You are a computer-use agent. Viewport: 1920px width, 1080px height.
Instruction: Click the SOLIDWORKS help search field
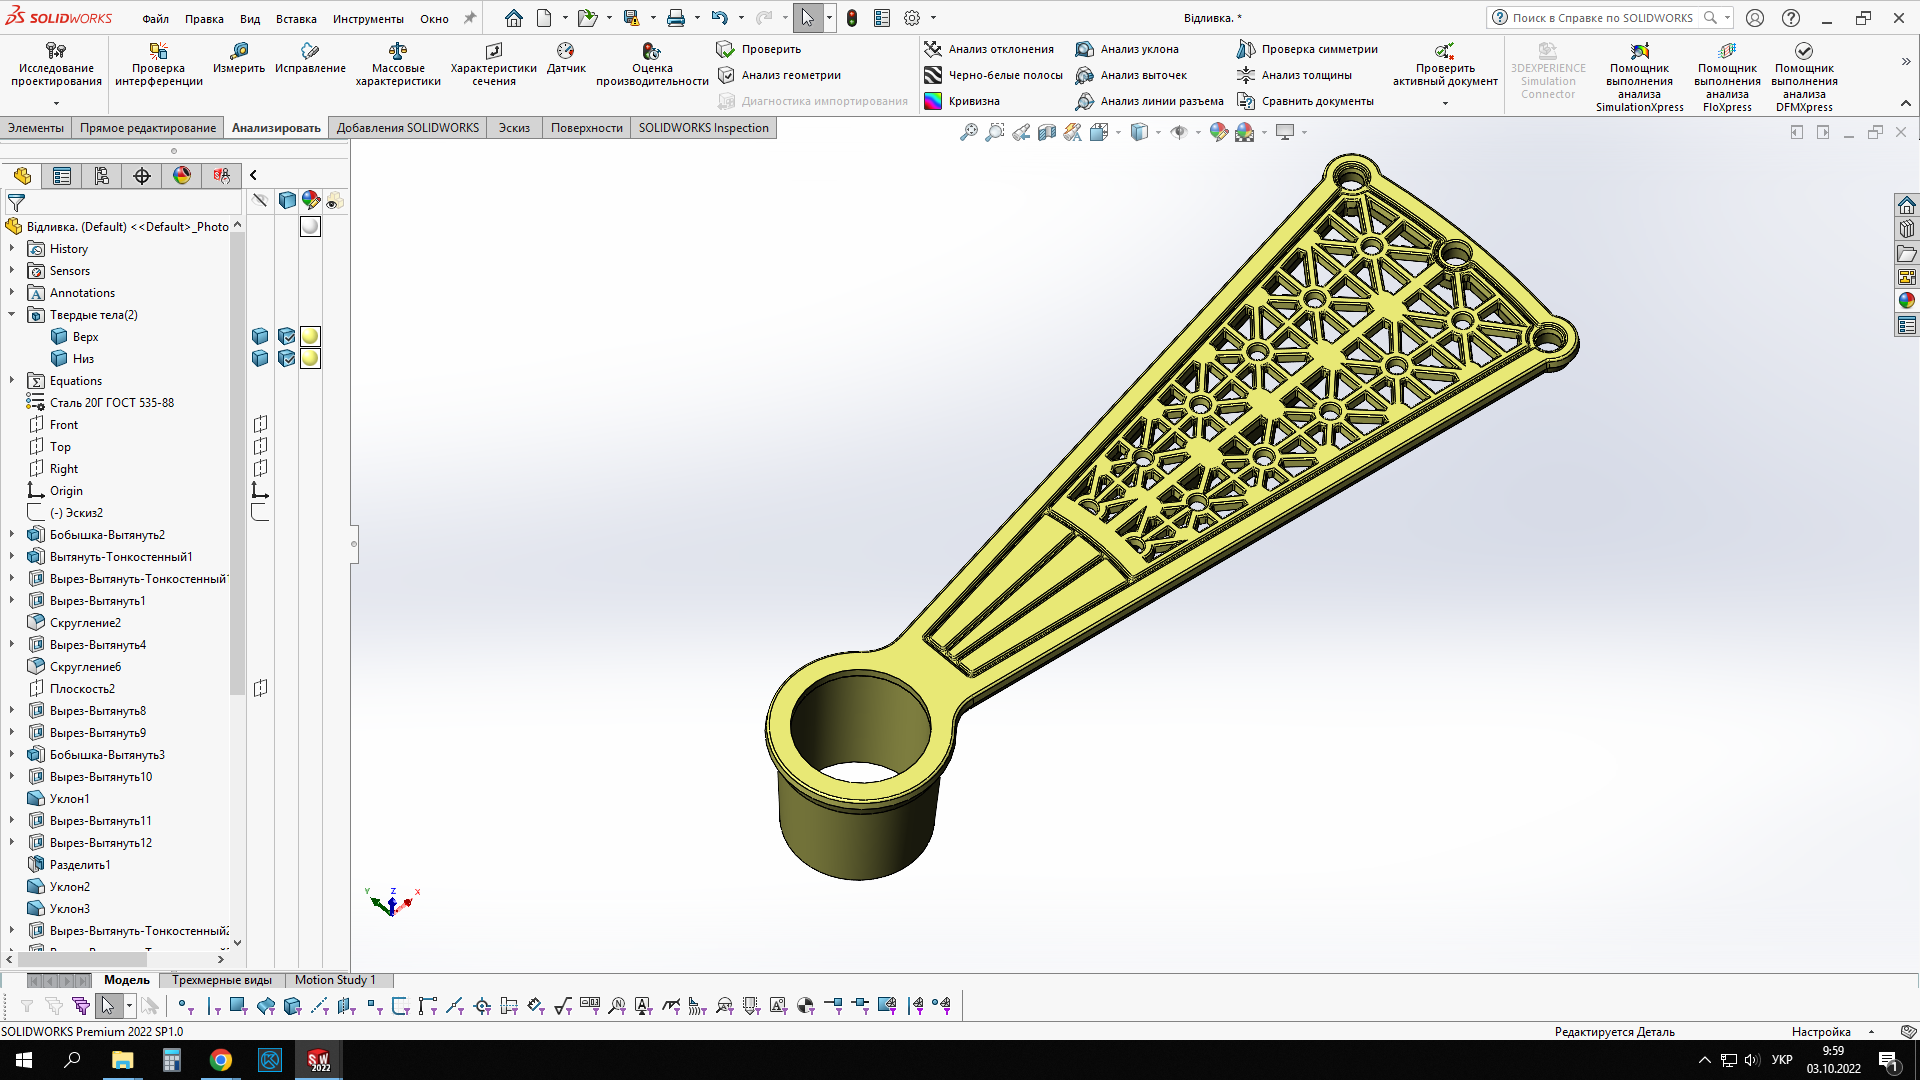[1605, 18]
